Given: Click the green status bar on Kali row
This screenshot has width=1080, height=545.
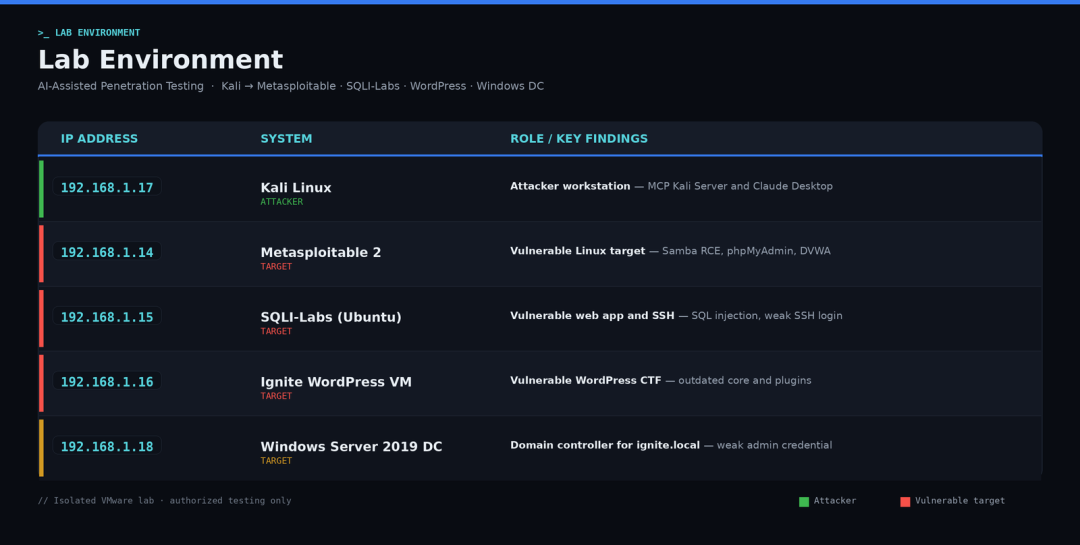Looking at the screenshot, I should click(41, 189).
